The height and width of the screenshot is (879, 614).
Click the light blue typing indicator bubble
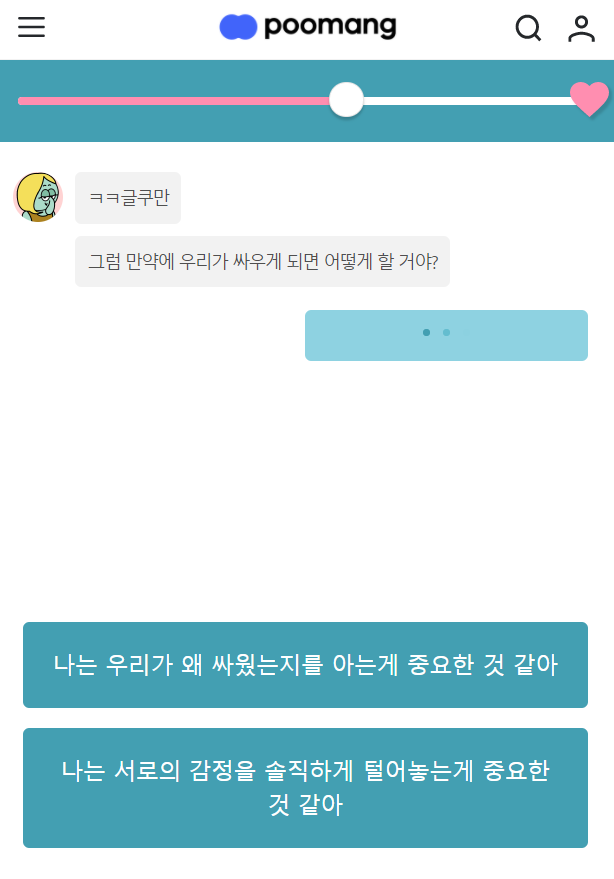coord(446,335)
